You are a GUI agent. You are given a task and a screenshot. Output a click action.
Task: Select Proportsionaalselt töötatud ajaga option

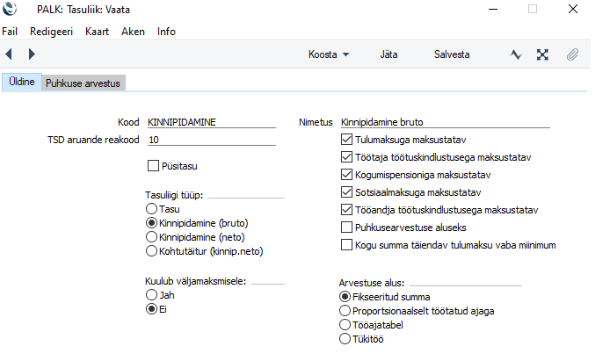(345, 311)
